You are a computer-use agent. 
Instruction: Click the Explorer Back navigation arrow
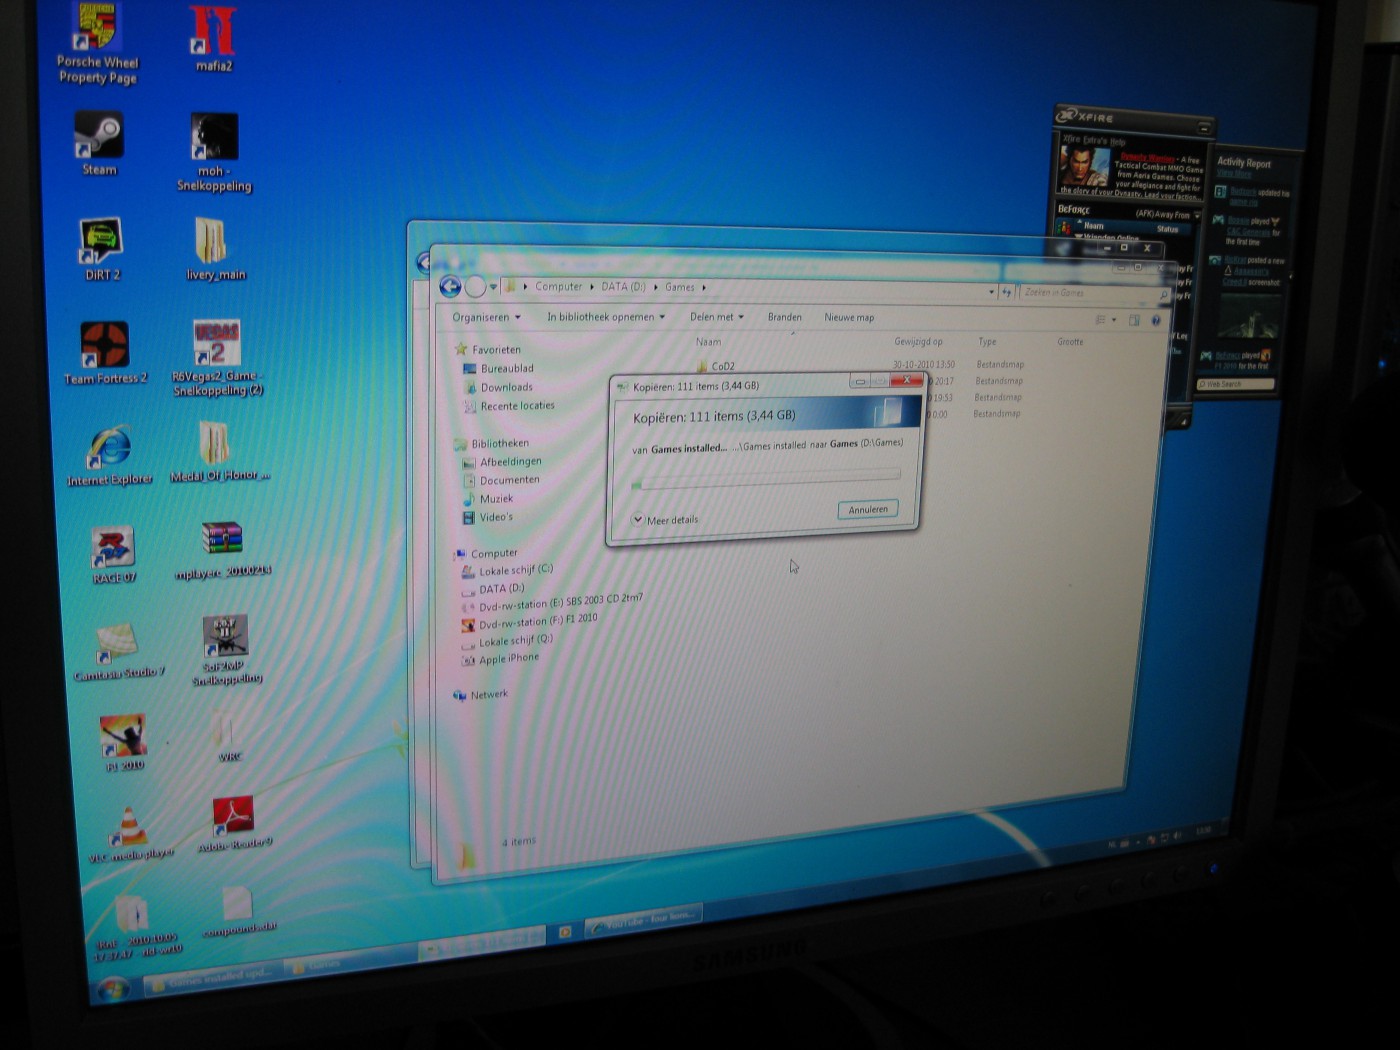click(450, 287)
